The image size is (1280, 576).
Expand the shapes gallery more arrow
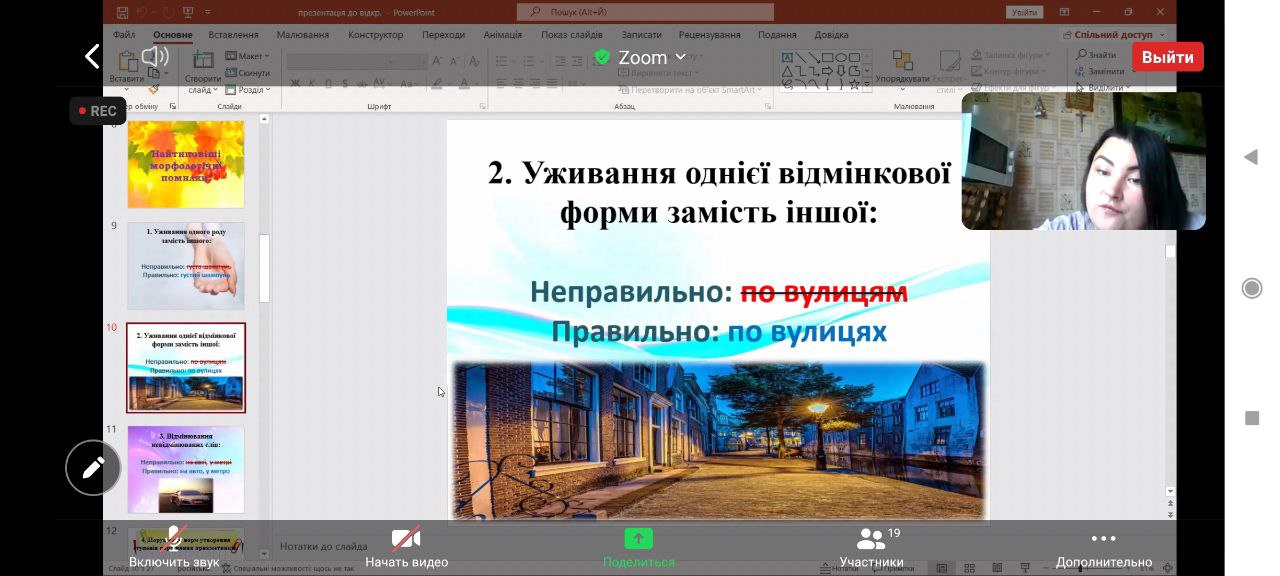[866, 84]
